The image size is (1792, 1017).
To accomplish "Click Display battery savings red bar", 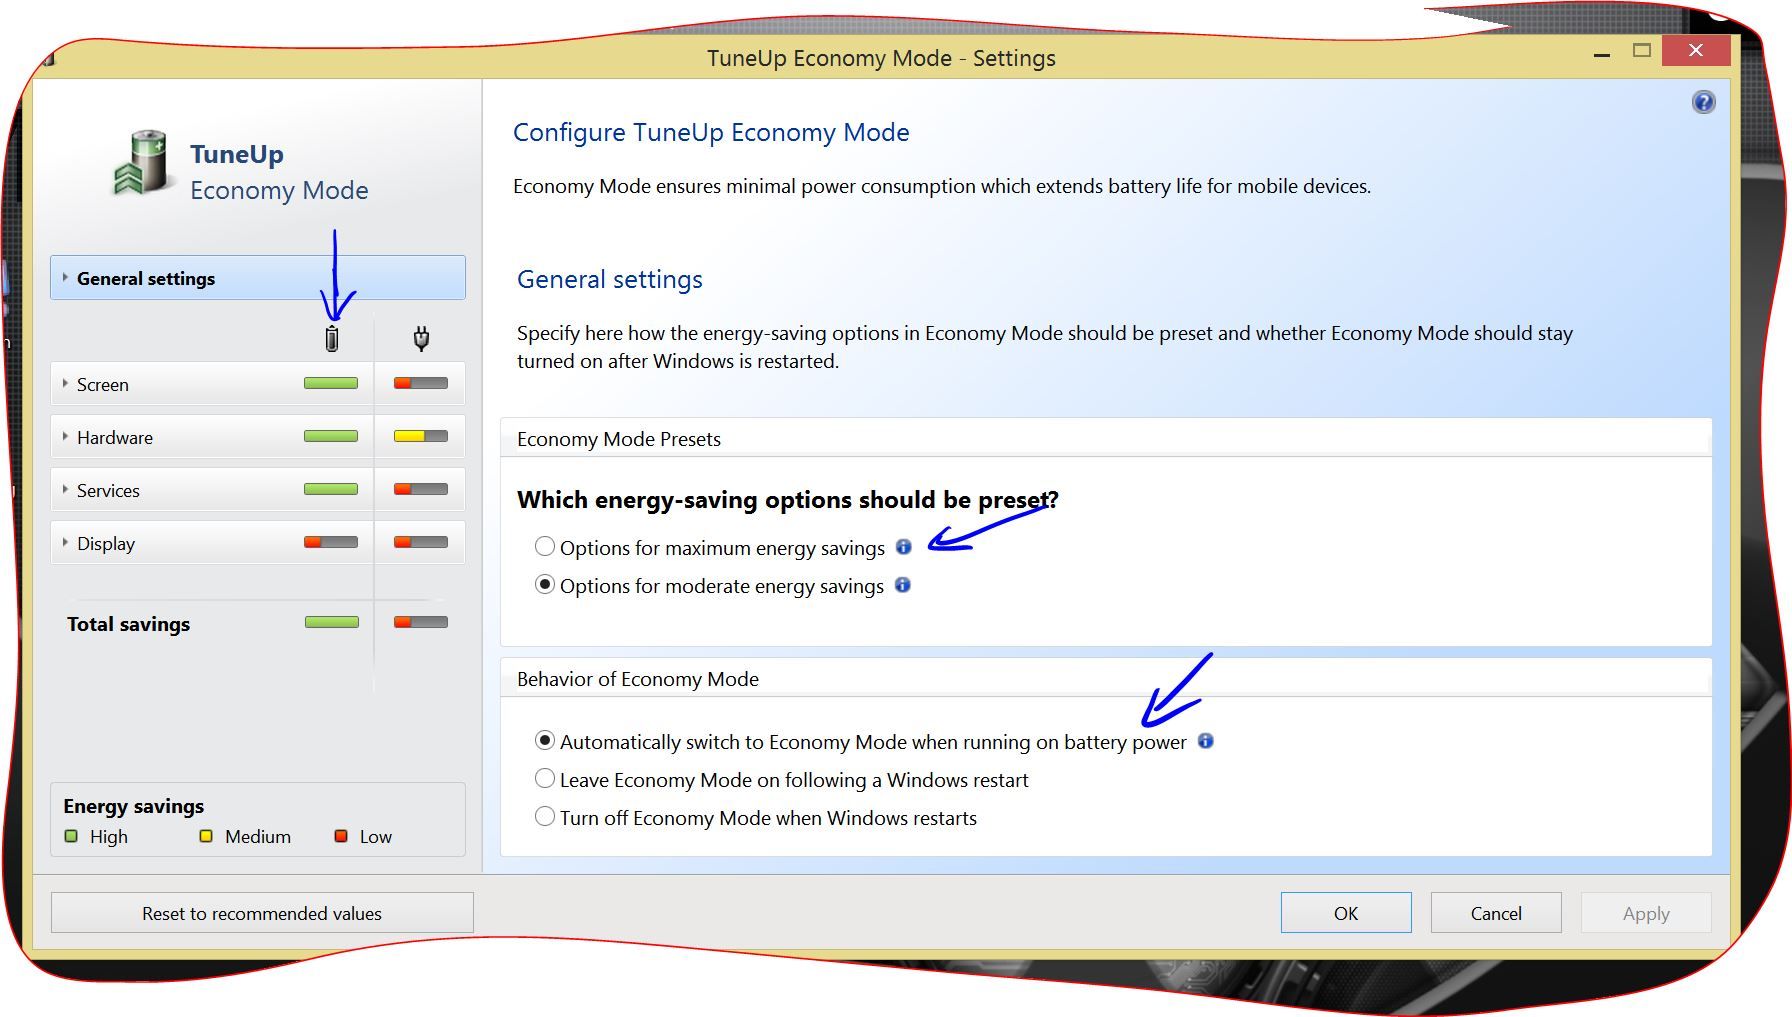I will (x=331, y=542).
